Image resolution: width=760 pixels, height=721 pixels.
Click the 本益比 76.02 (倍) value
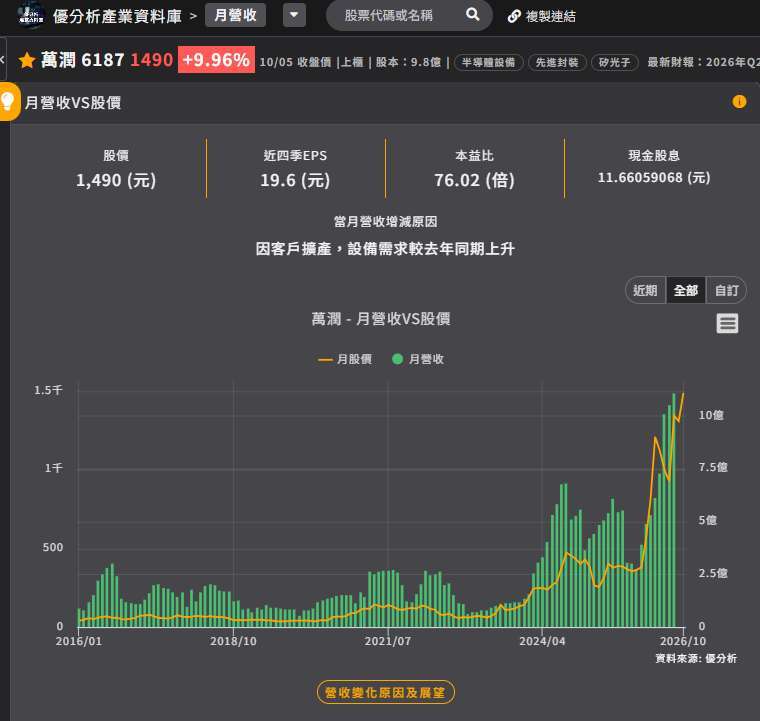pos(474,180)
